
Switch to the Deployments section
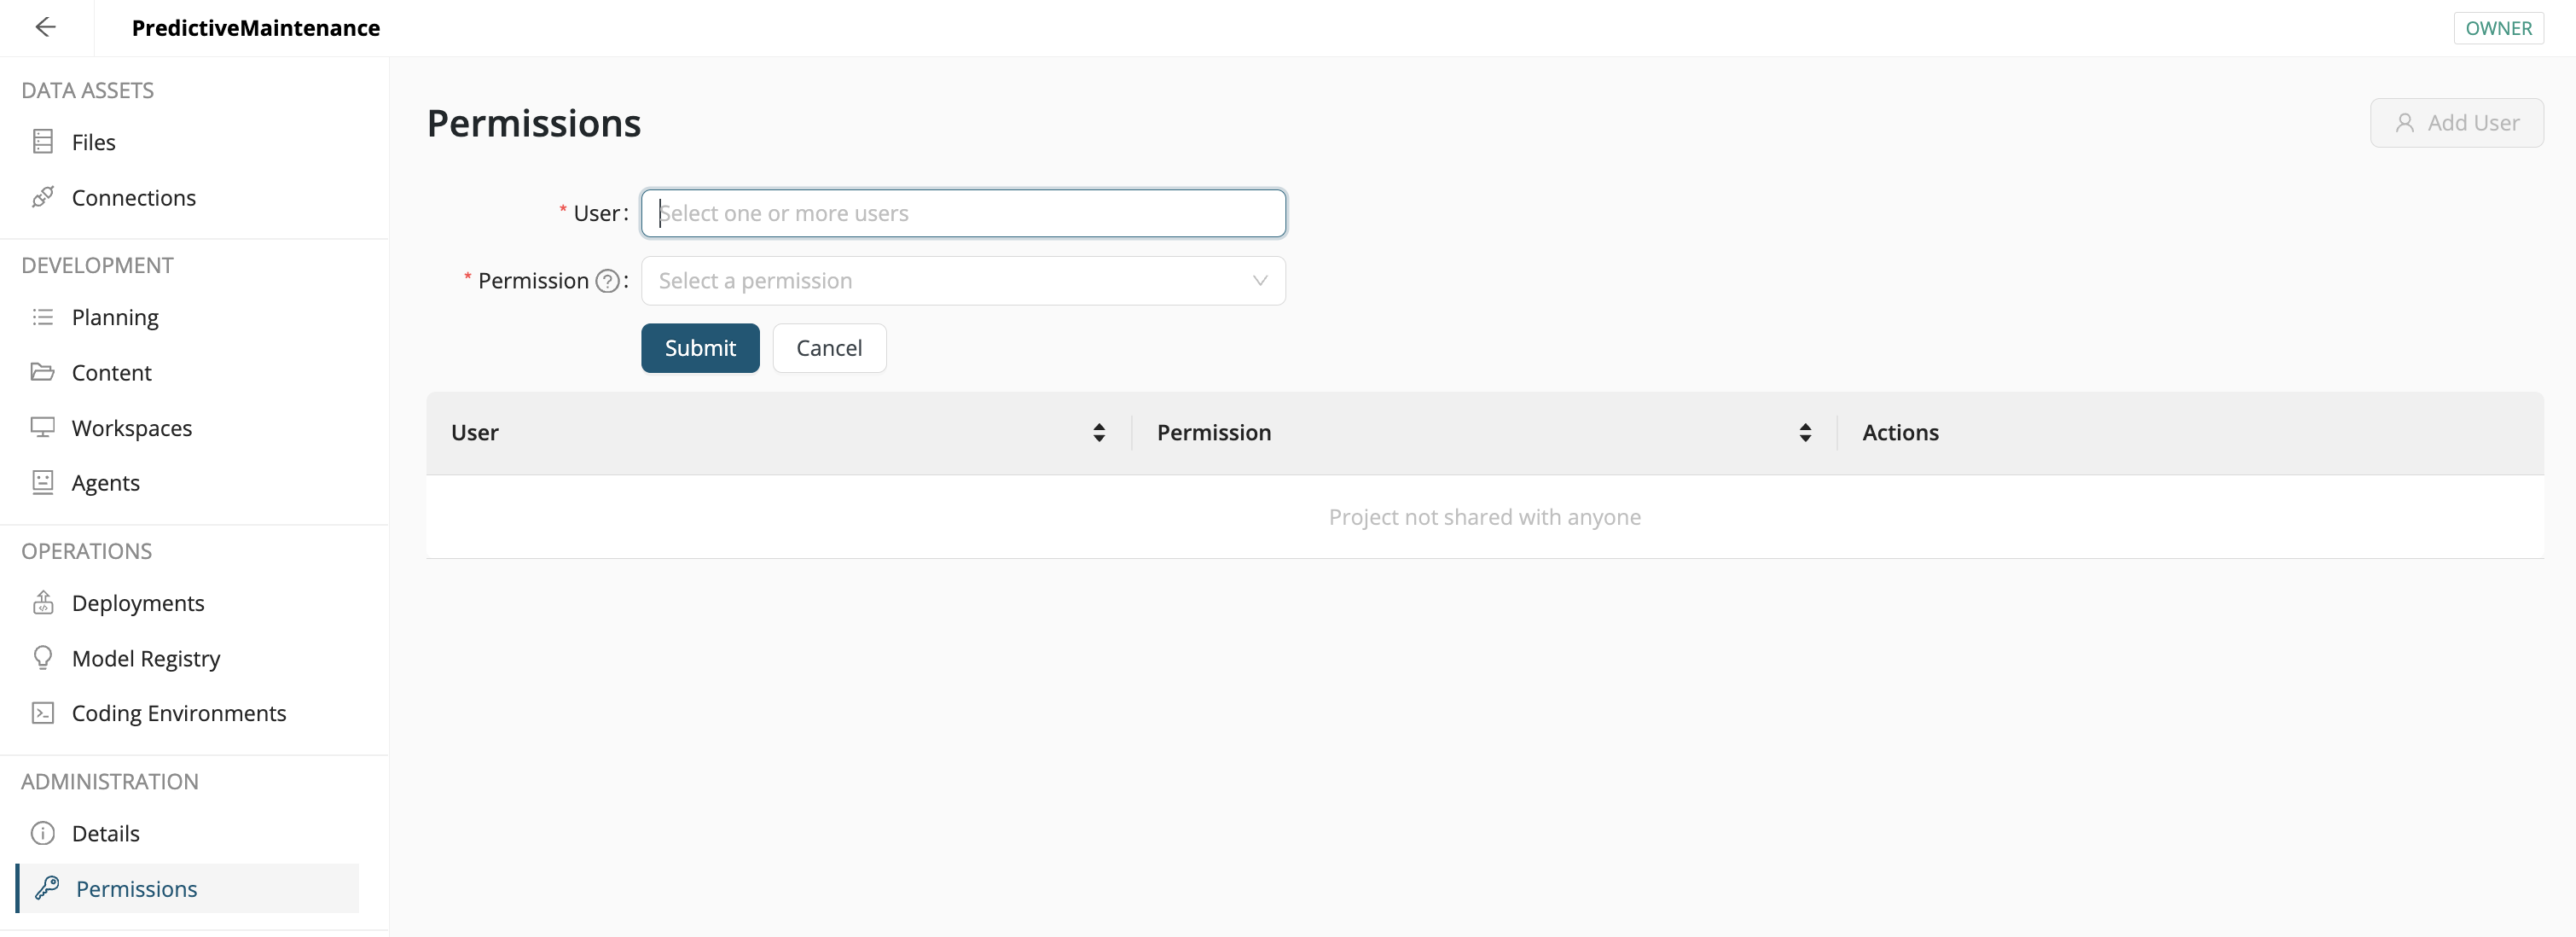point(138,602)
